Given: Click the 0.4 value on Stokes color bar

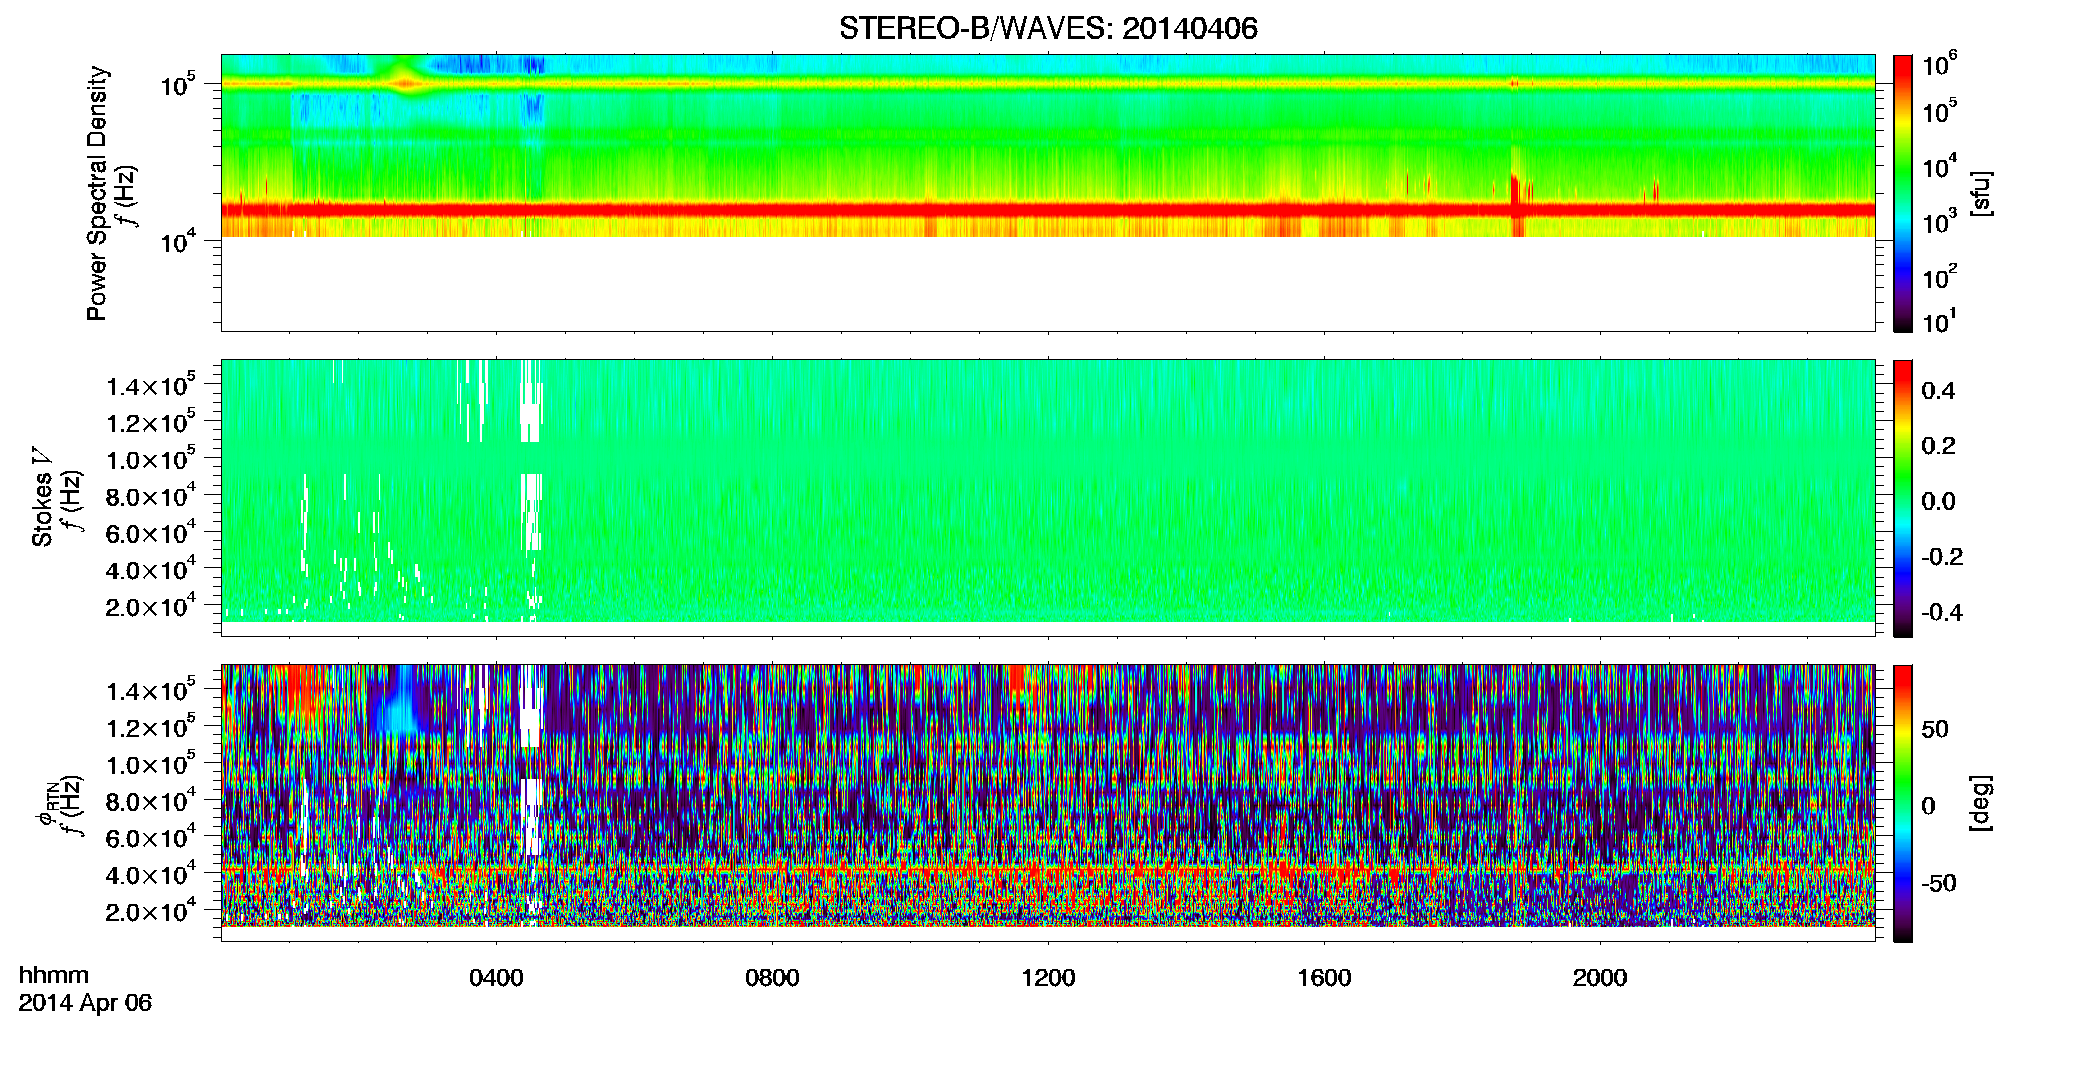Looking at the screenshot, I should pyautogui.click(x=1938, y=391).
